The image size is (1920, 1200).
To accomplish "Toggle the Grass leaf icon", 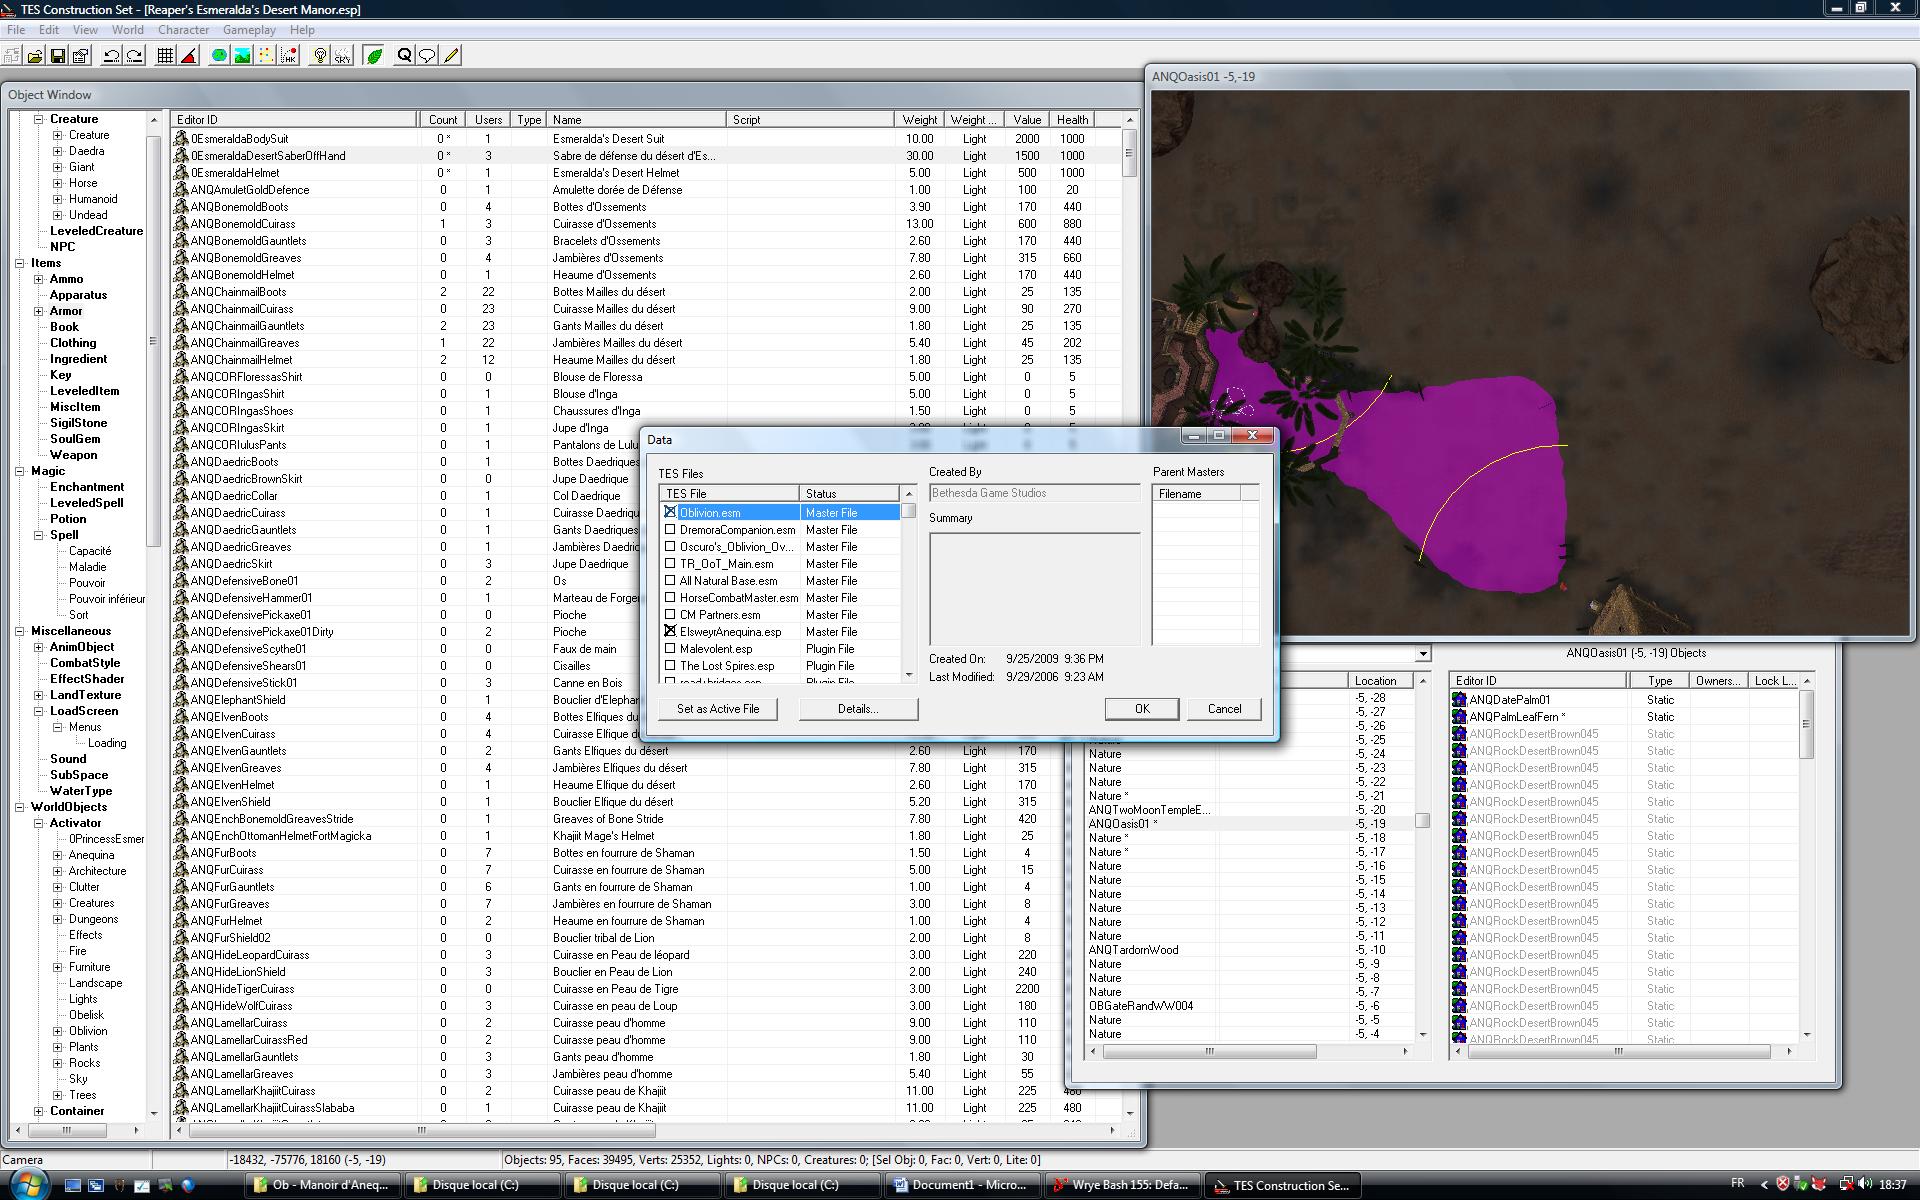I will [374, 56].
